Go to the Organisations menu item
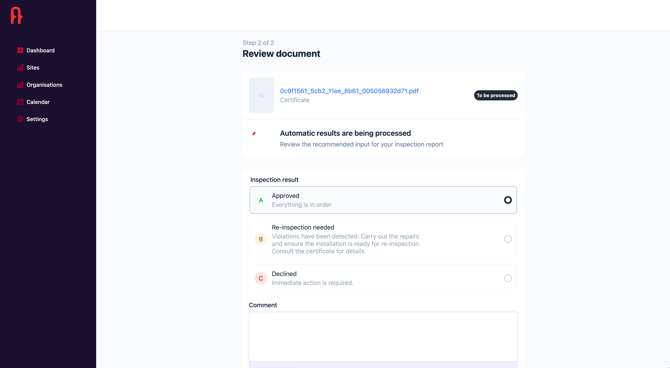670x368 pixels. tap(44, 85)
